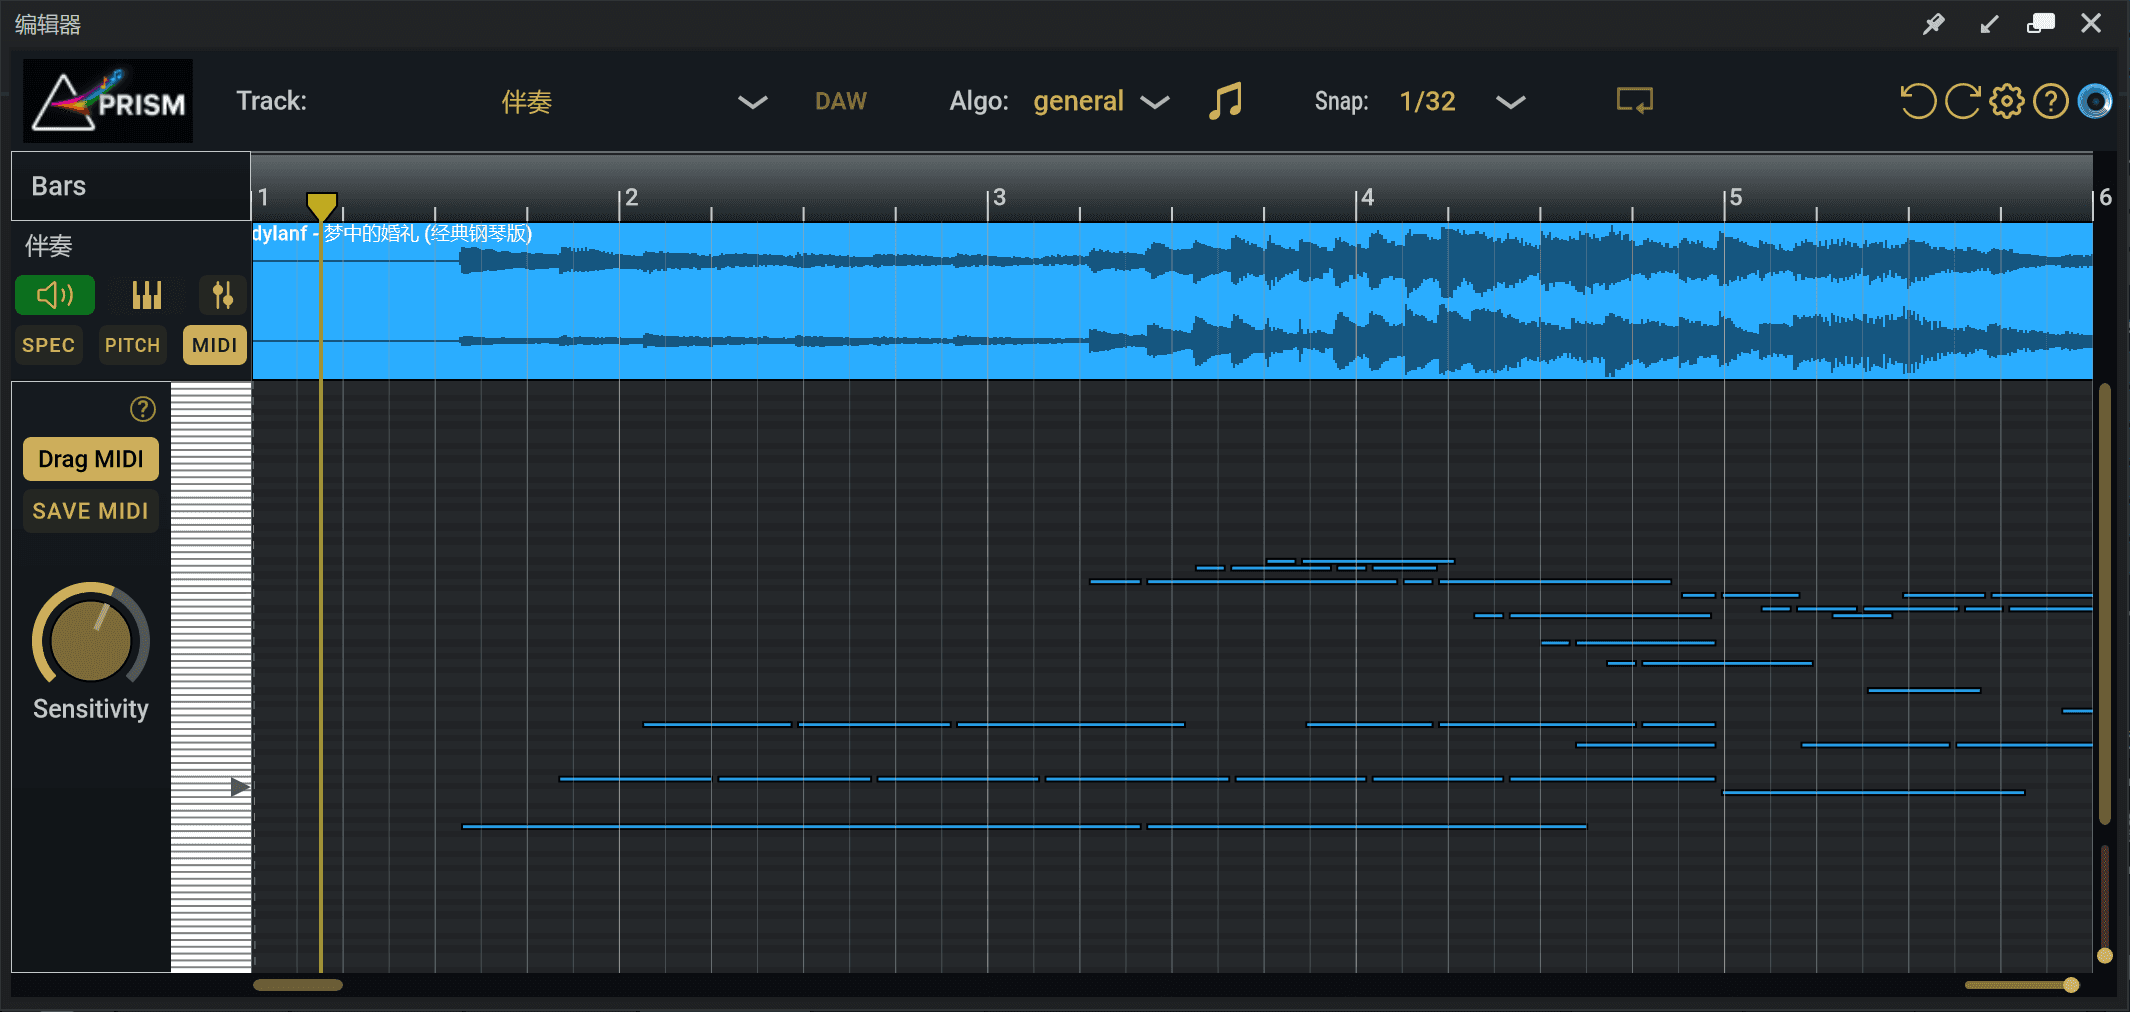
Task: Click bar 5 on the ruler
Action: pyautogui.click(x=1735, y=197)
